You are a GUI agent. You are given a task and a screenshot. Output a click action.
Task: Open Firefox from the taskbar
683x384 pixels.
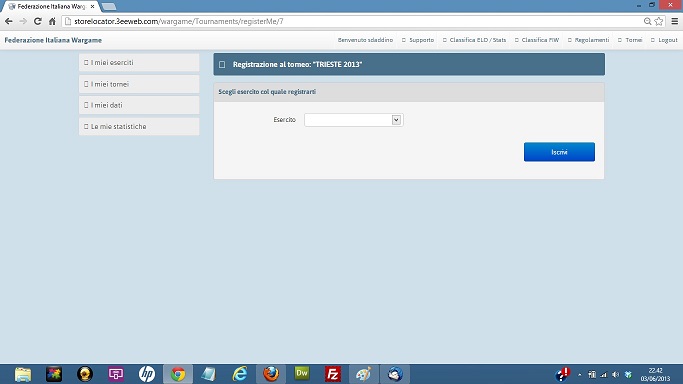[x=271, y=374]
